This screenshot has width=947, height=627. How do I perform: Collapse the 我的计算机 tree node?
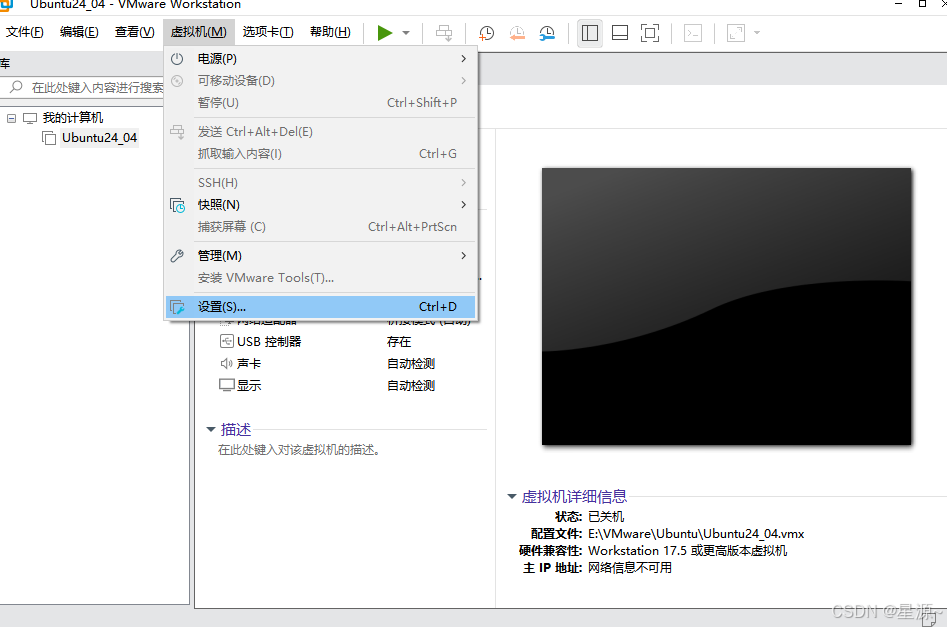pyautogui.click(x=11, y=118)
